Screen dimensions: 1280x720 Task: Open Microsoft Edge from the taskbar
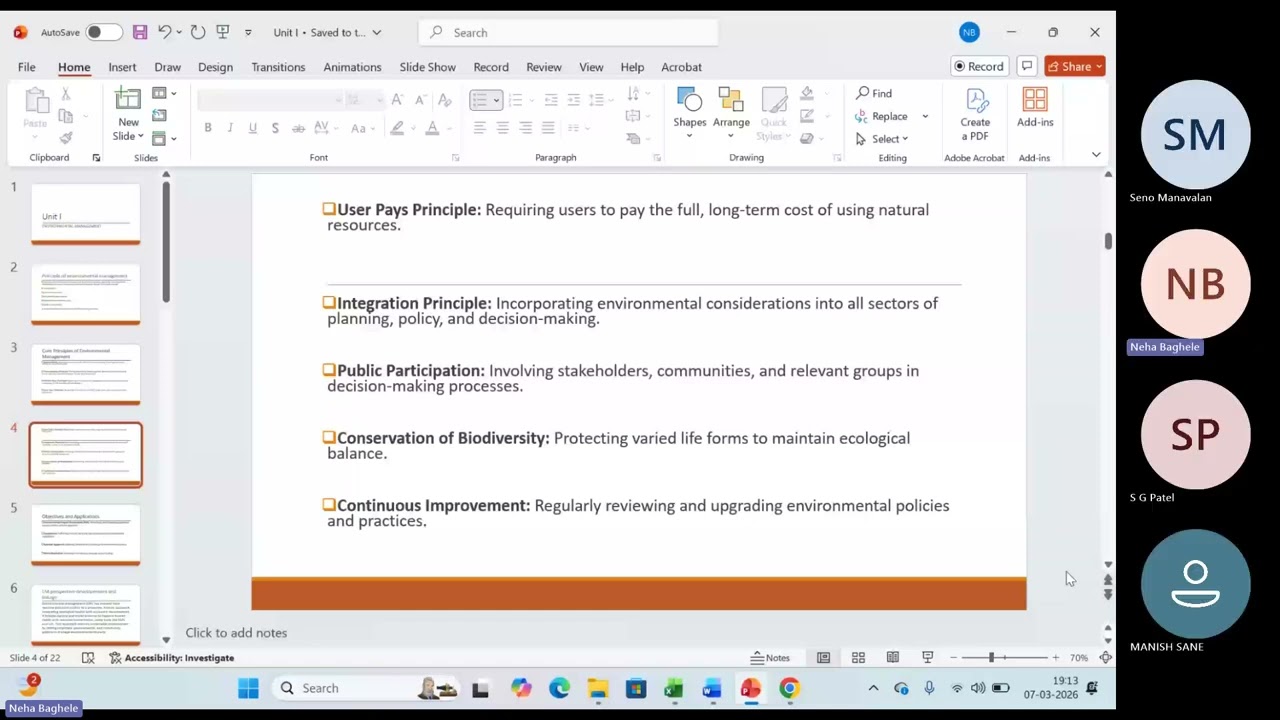coord(559,688)
